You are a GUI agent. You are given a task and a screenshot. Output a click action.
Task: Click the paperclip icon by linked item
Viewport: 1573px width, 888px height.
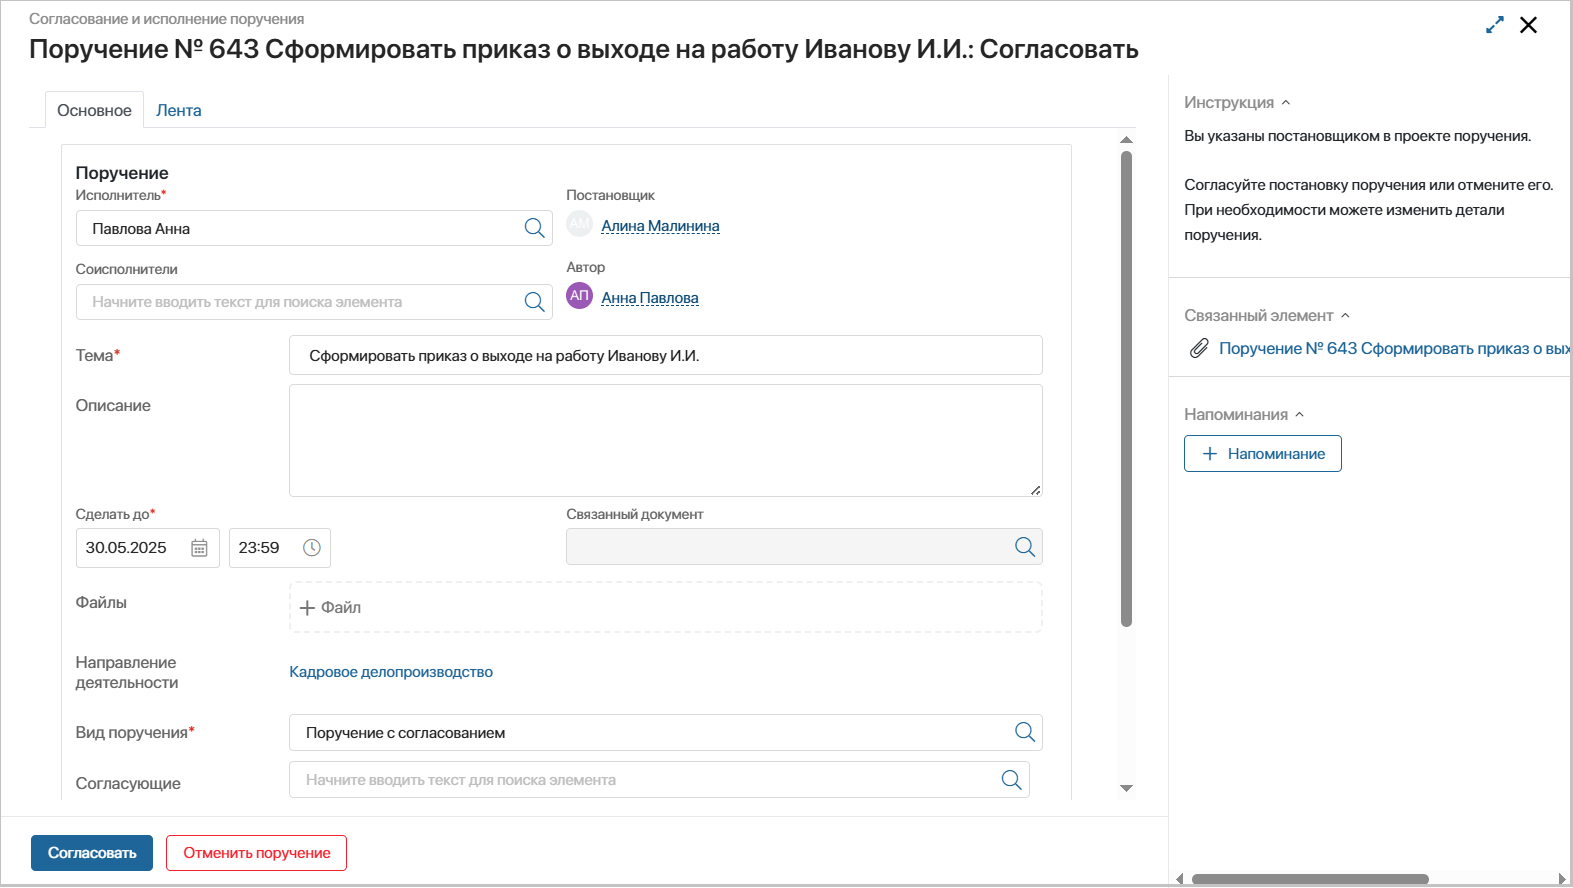click(x=1198, y=348)
